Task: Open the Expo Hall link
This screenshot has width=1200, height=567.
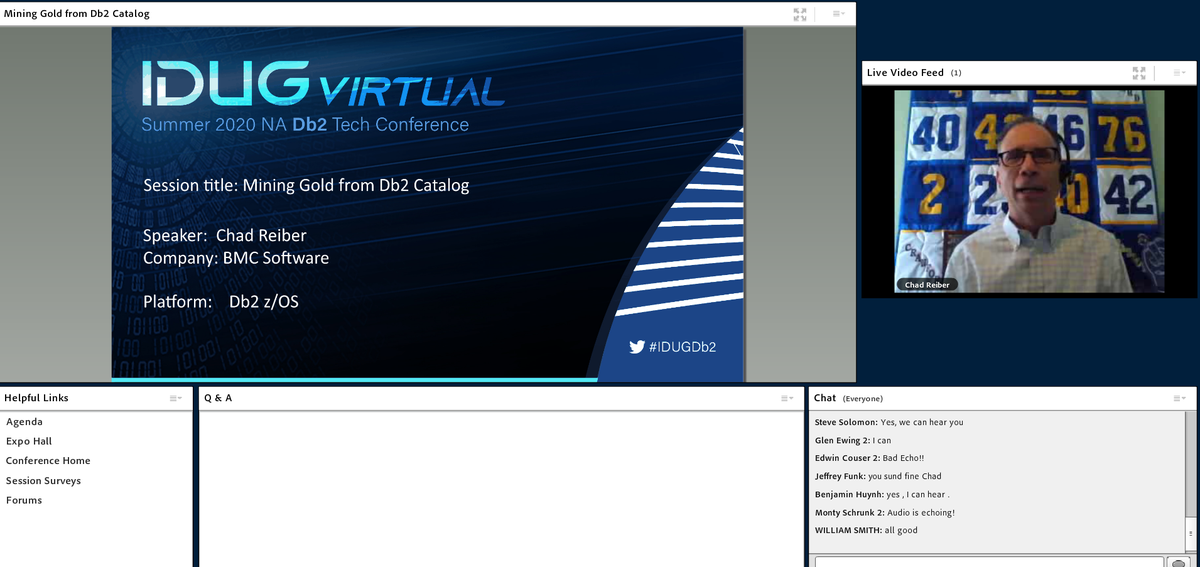Action: [x=29, y=441]
